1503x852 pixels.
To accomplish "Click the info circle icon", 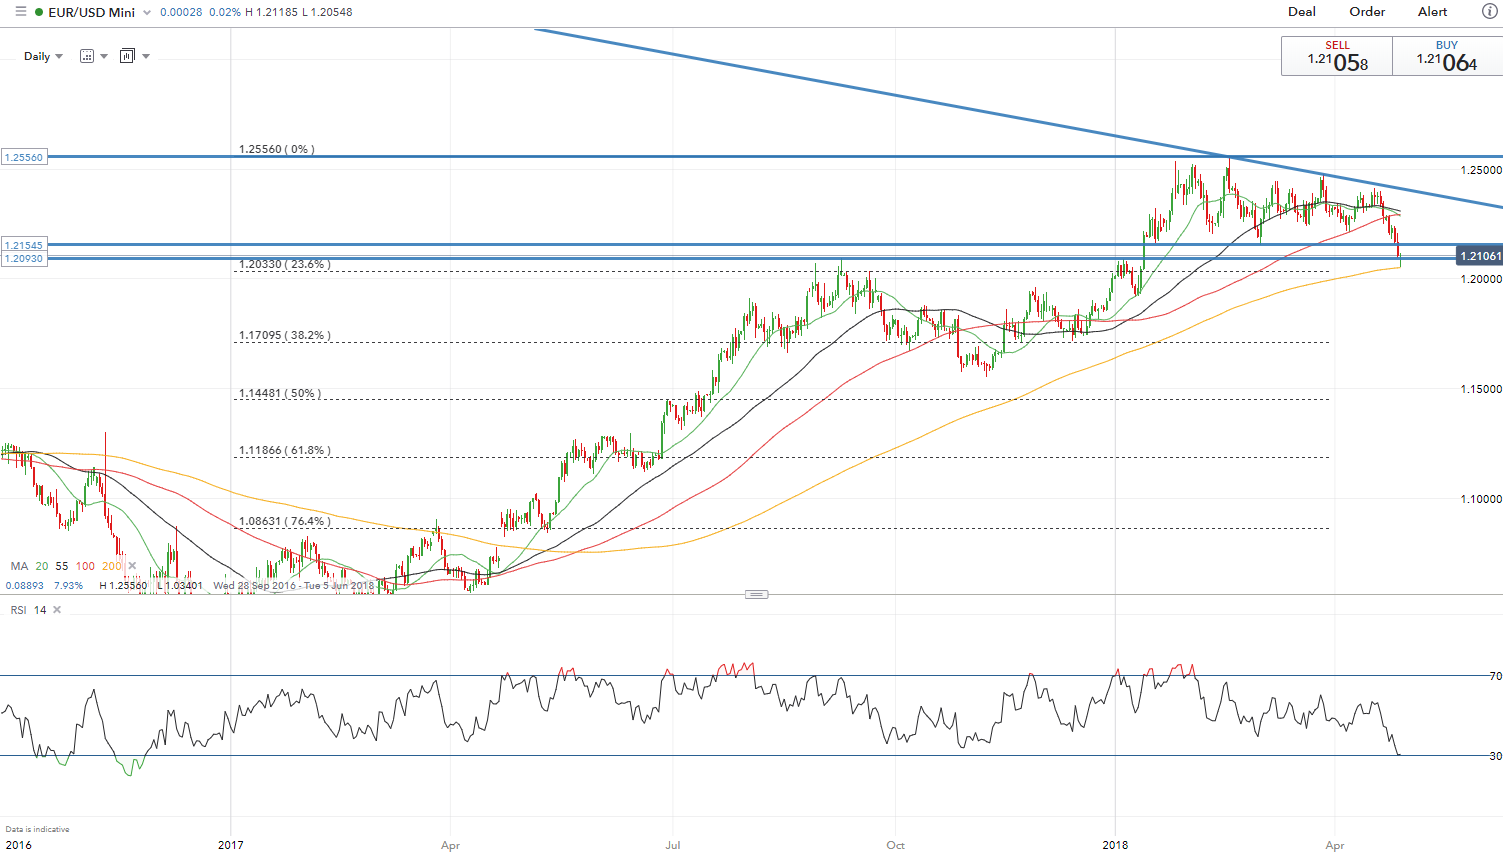I will point(1489,12).
